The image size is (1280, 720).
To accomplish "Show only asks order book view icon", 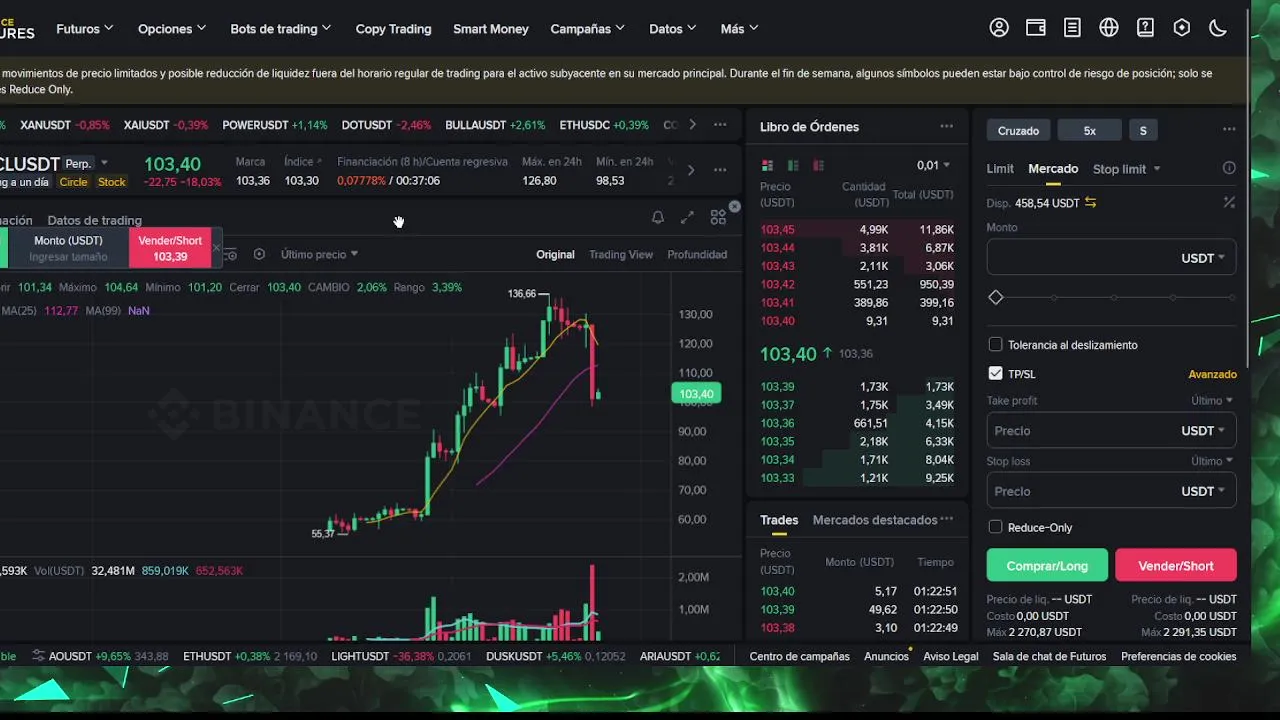I will 818,165.
